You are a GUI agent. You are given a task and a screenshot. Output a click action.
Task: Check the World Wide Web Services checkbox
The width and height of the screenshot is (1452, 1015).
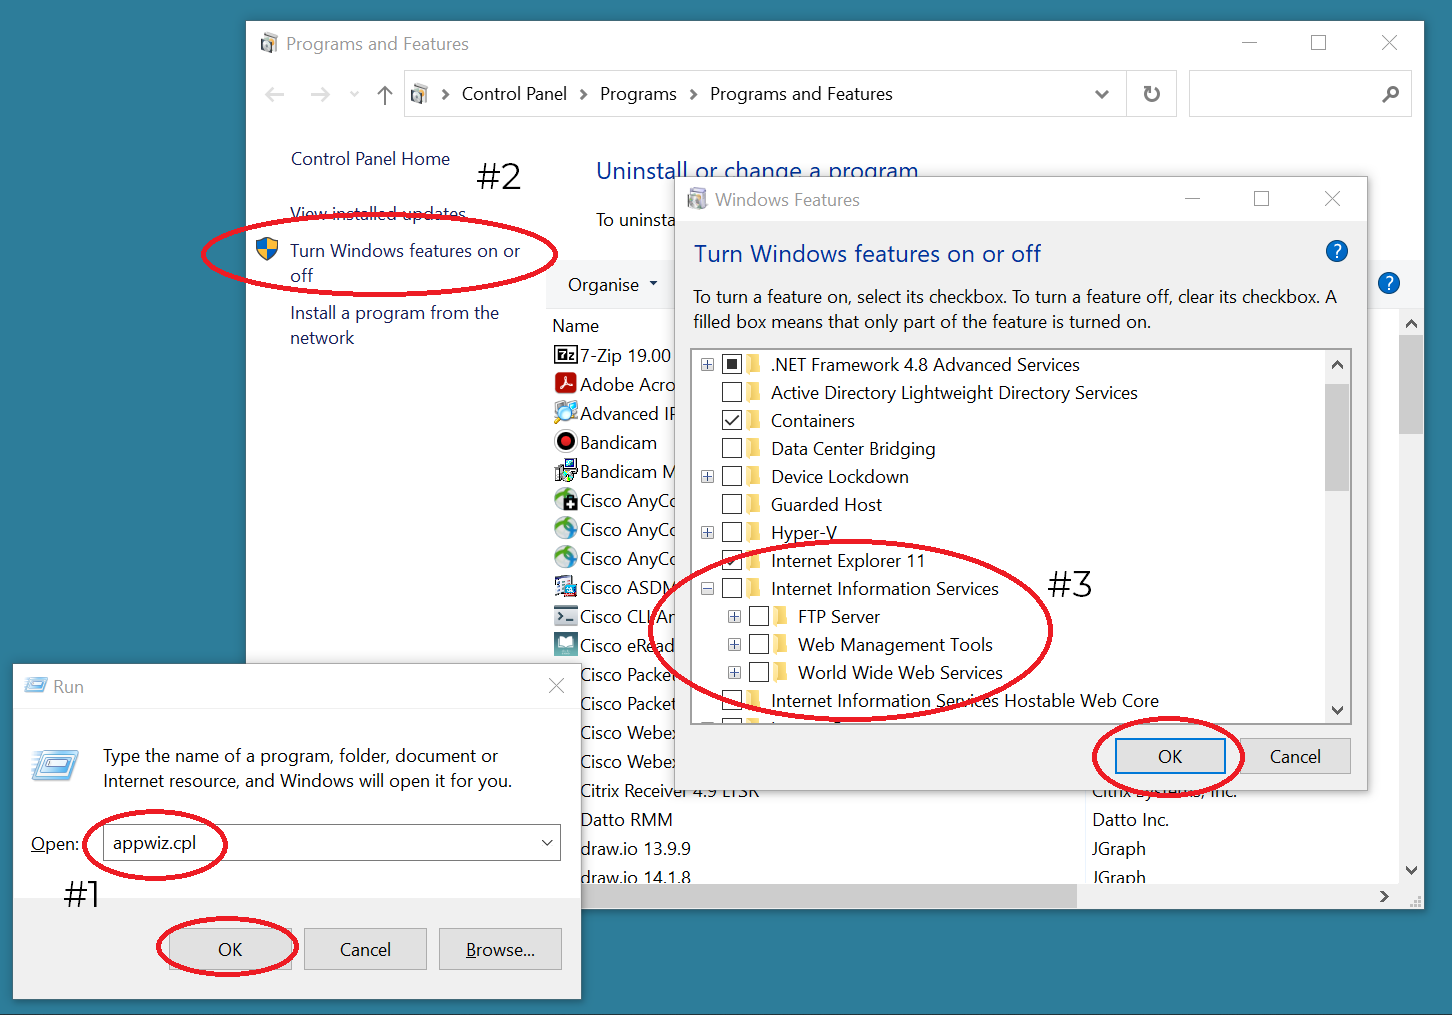point(759,672)
